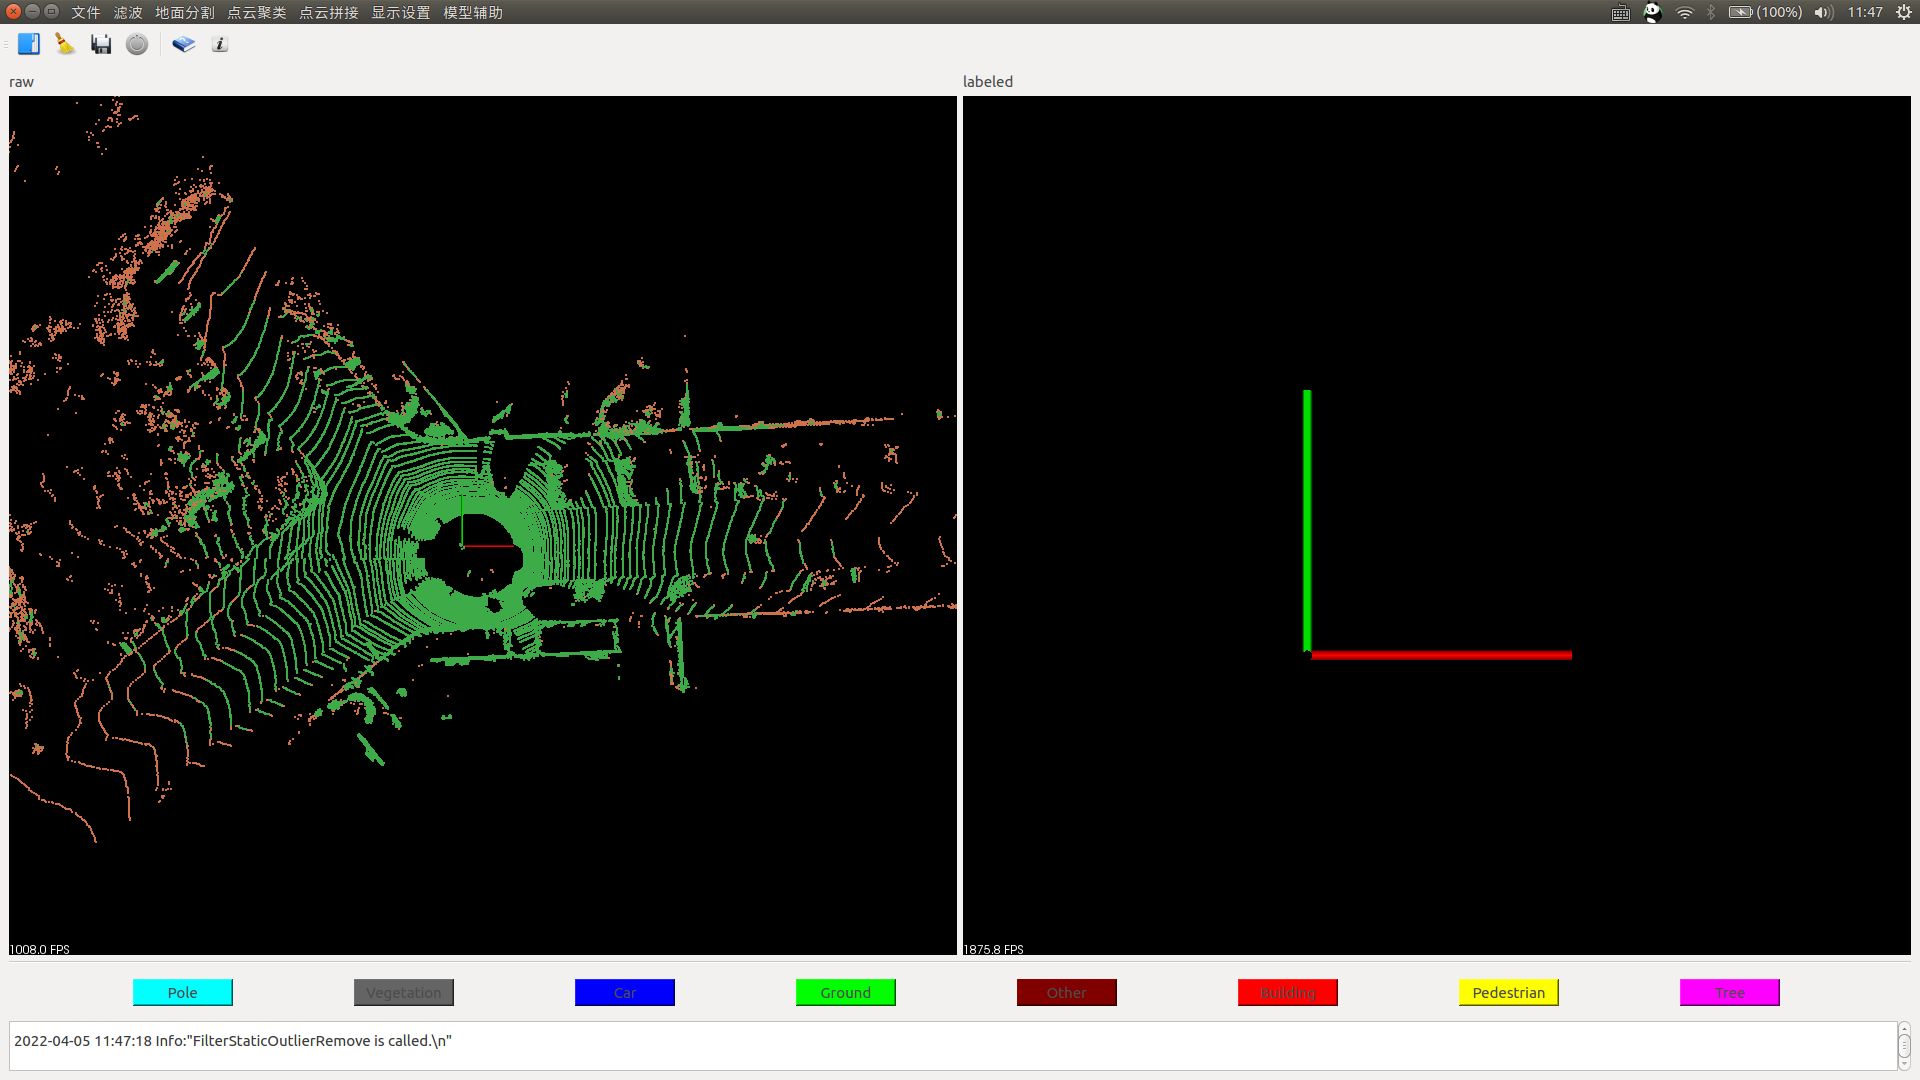1920x1080 pixels.
Task: Select the magenta Tree label button
Action: 1730,992
